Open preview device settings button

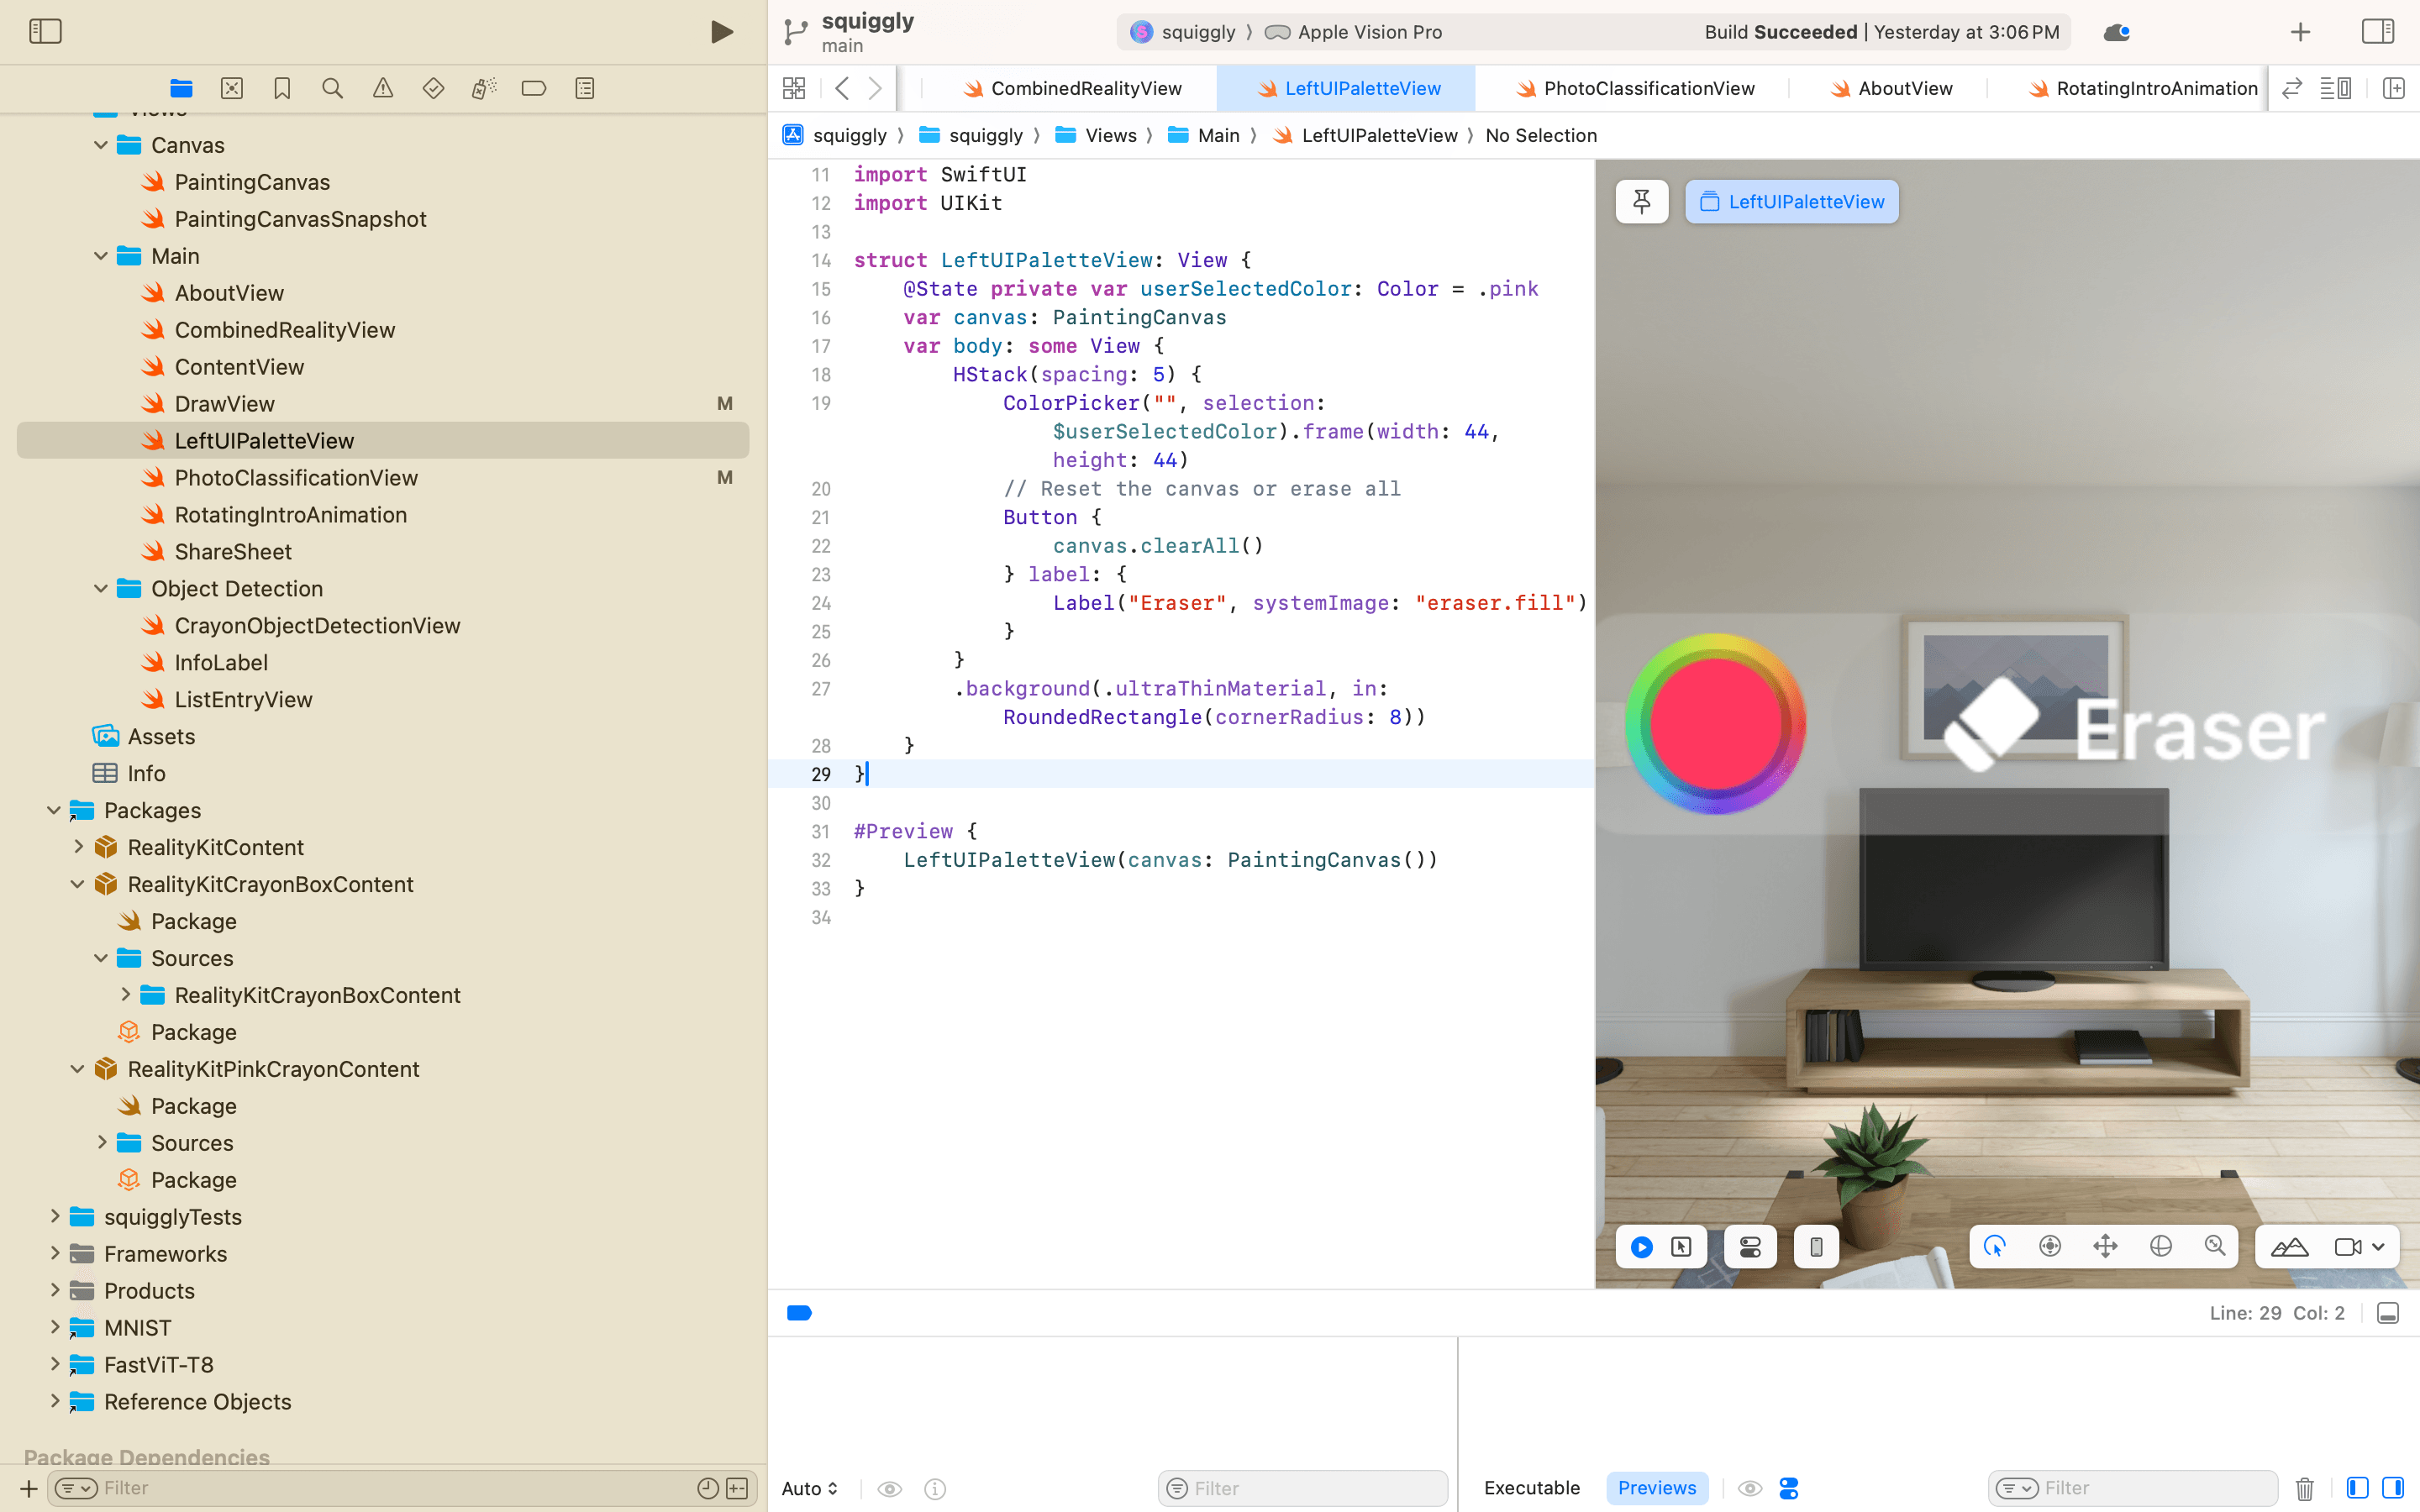point(1816,1247)
